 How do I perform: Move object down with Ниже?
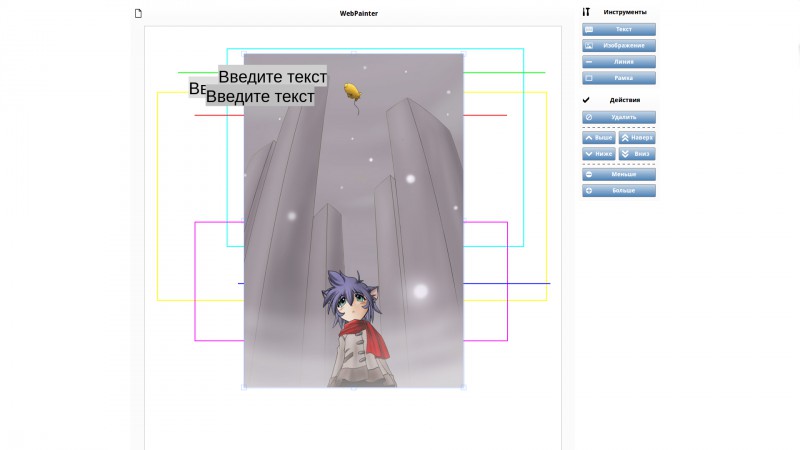click(598, 154)
